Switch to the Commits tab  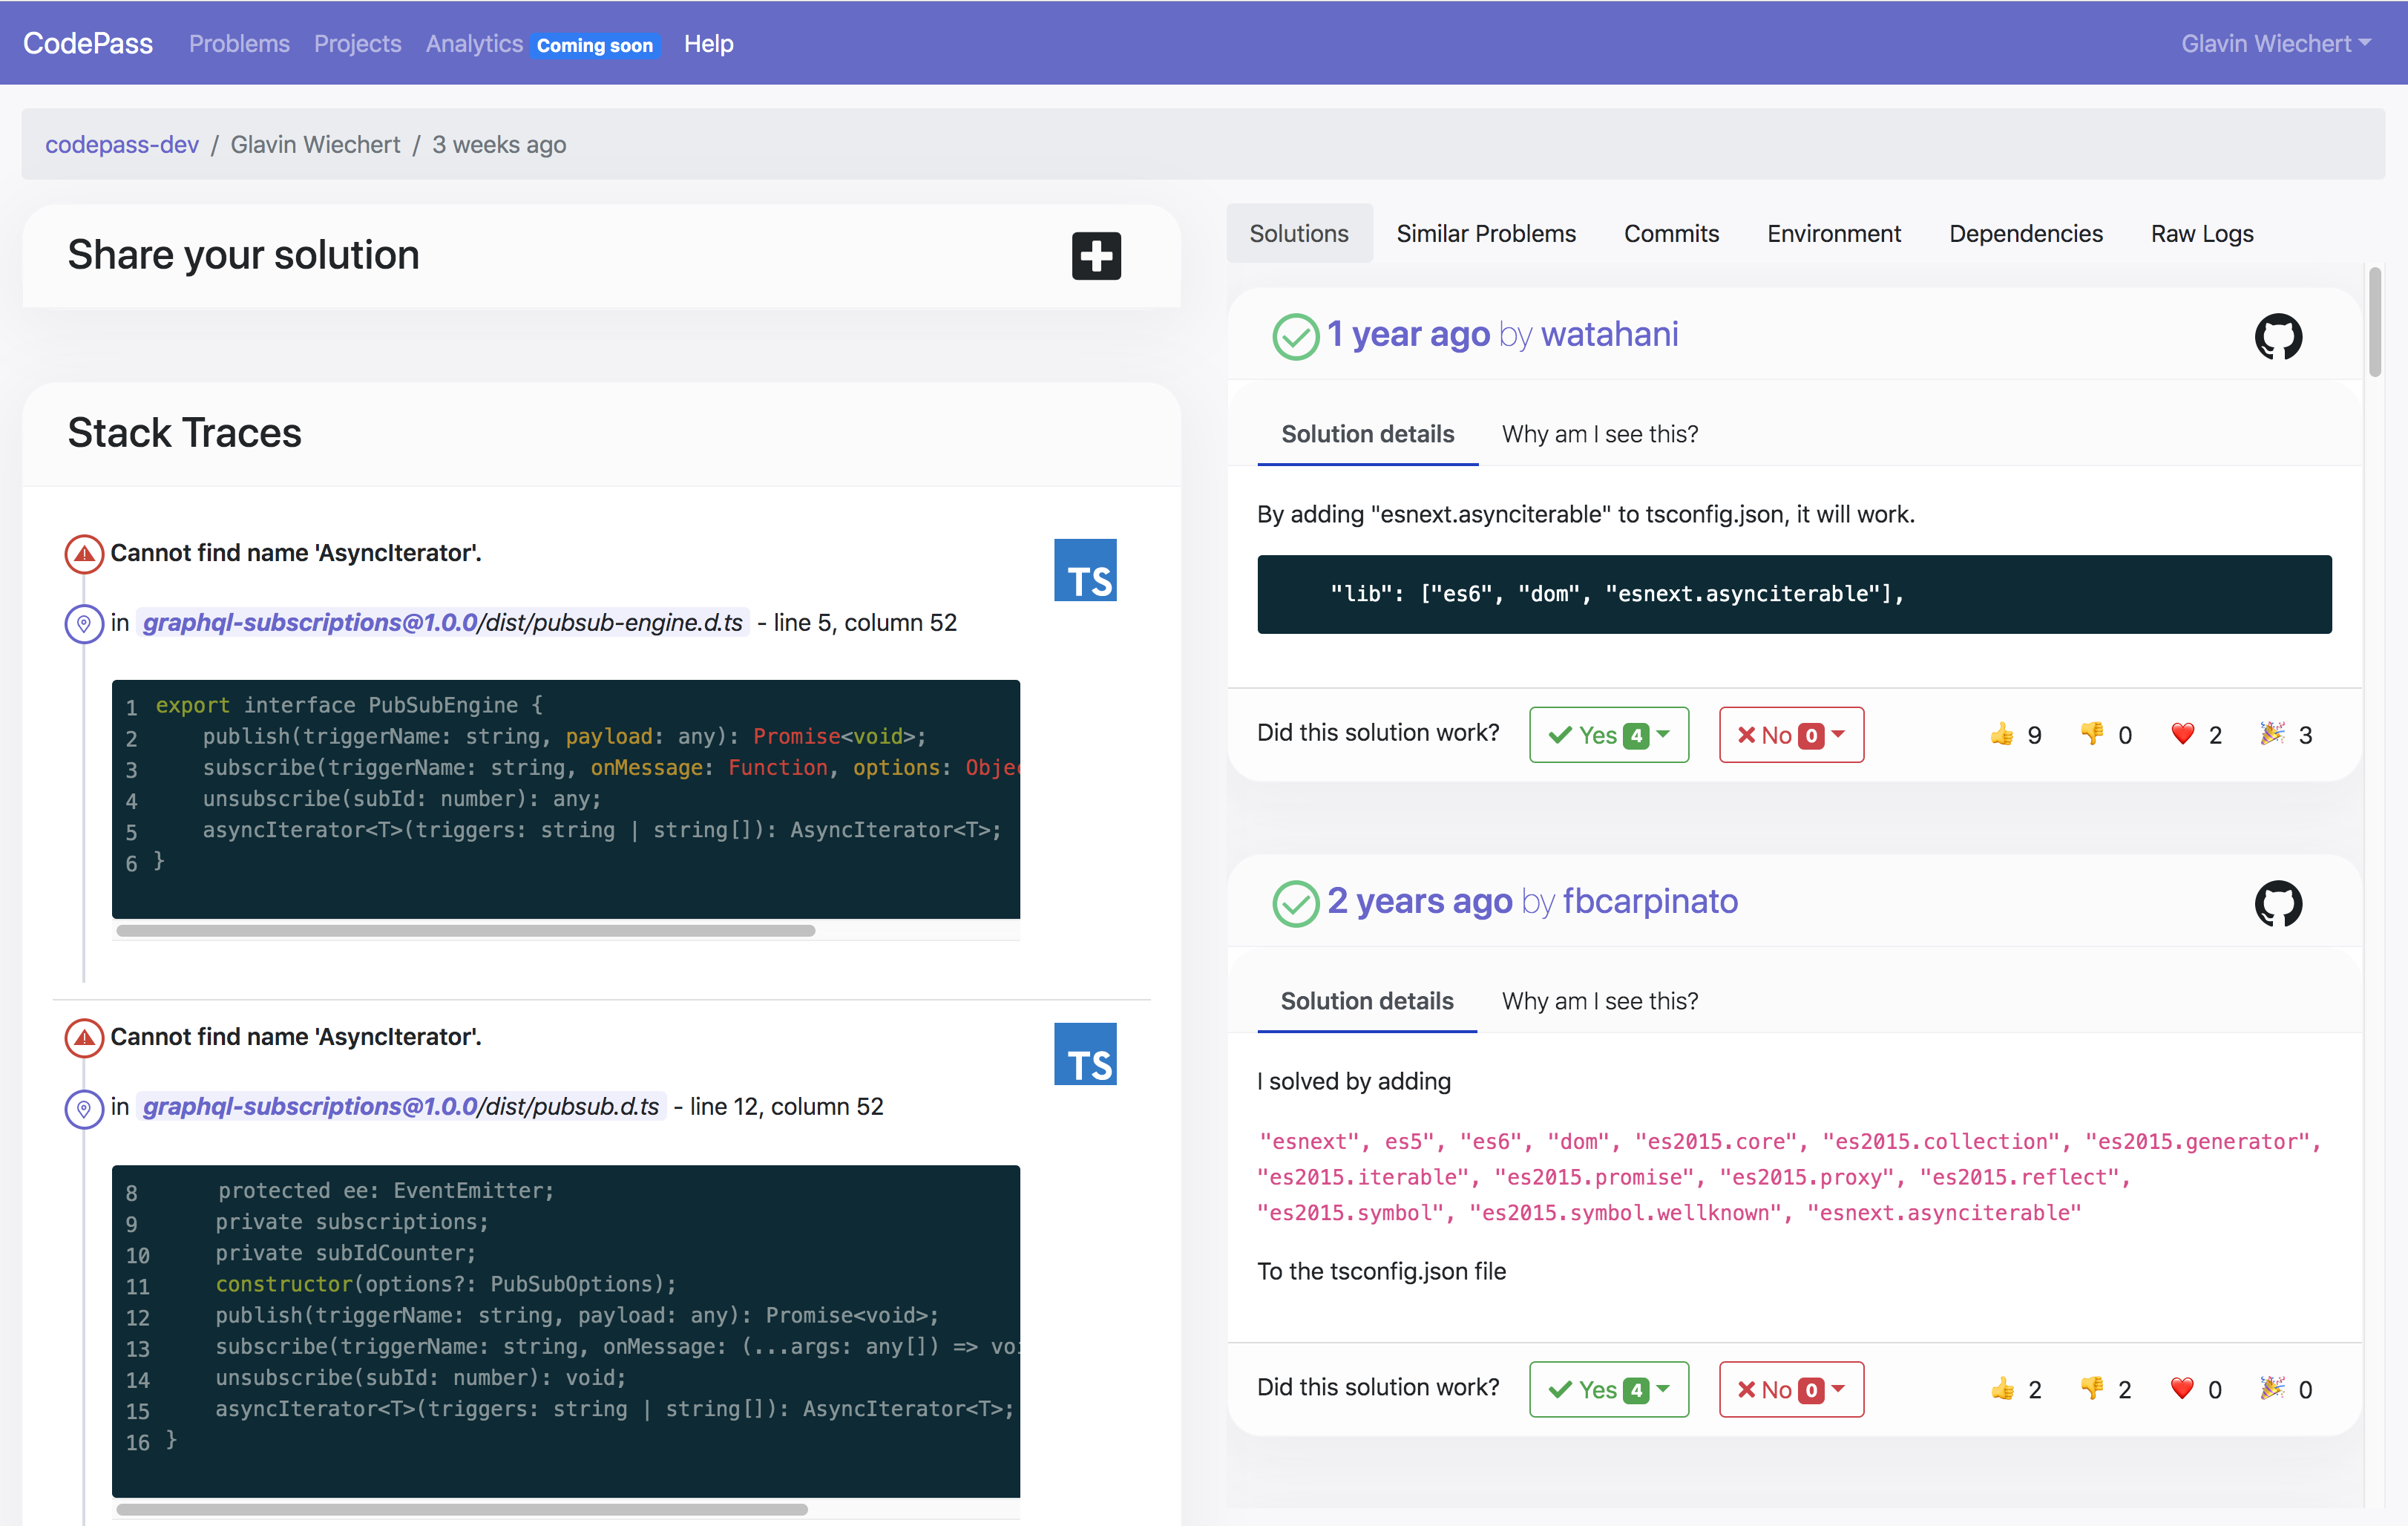click(x=1671, y=233)
